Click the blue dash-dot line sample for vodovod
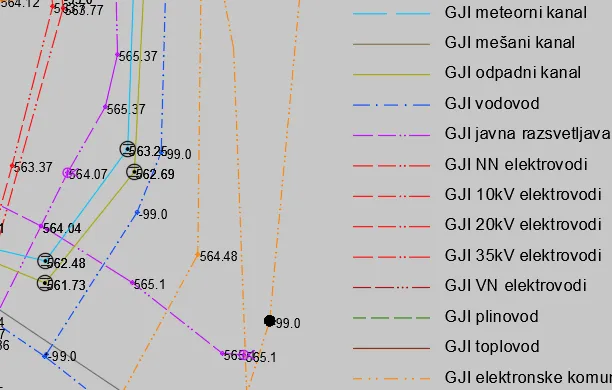Screen dimensions: 612x390 (391, 105)
